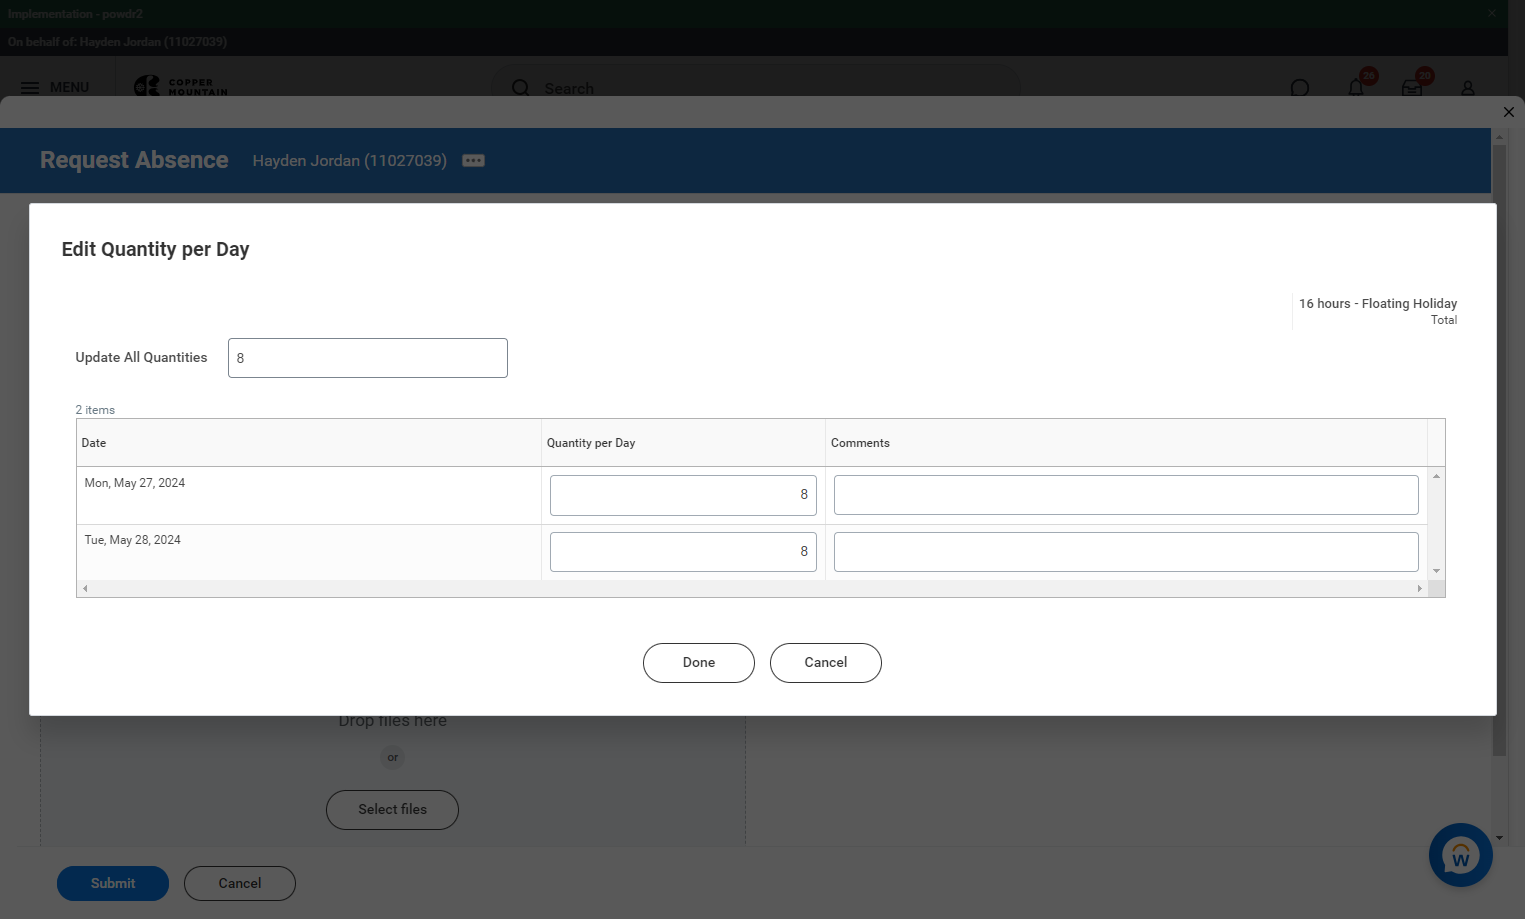The width and height of the screenshot is (1525, 919).
Task: Open the inbox tray icon
Action: coord(1412,88)
